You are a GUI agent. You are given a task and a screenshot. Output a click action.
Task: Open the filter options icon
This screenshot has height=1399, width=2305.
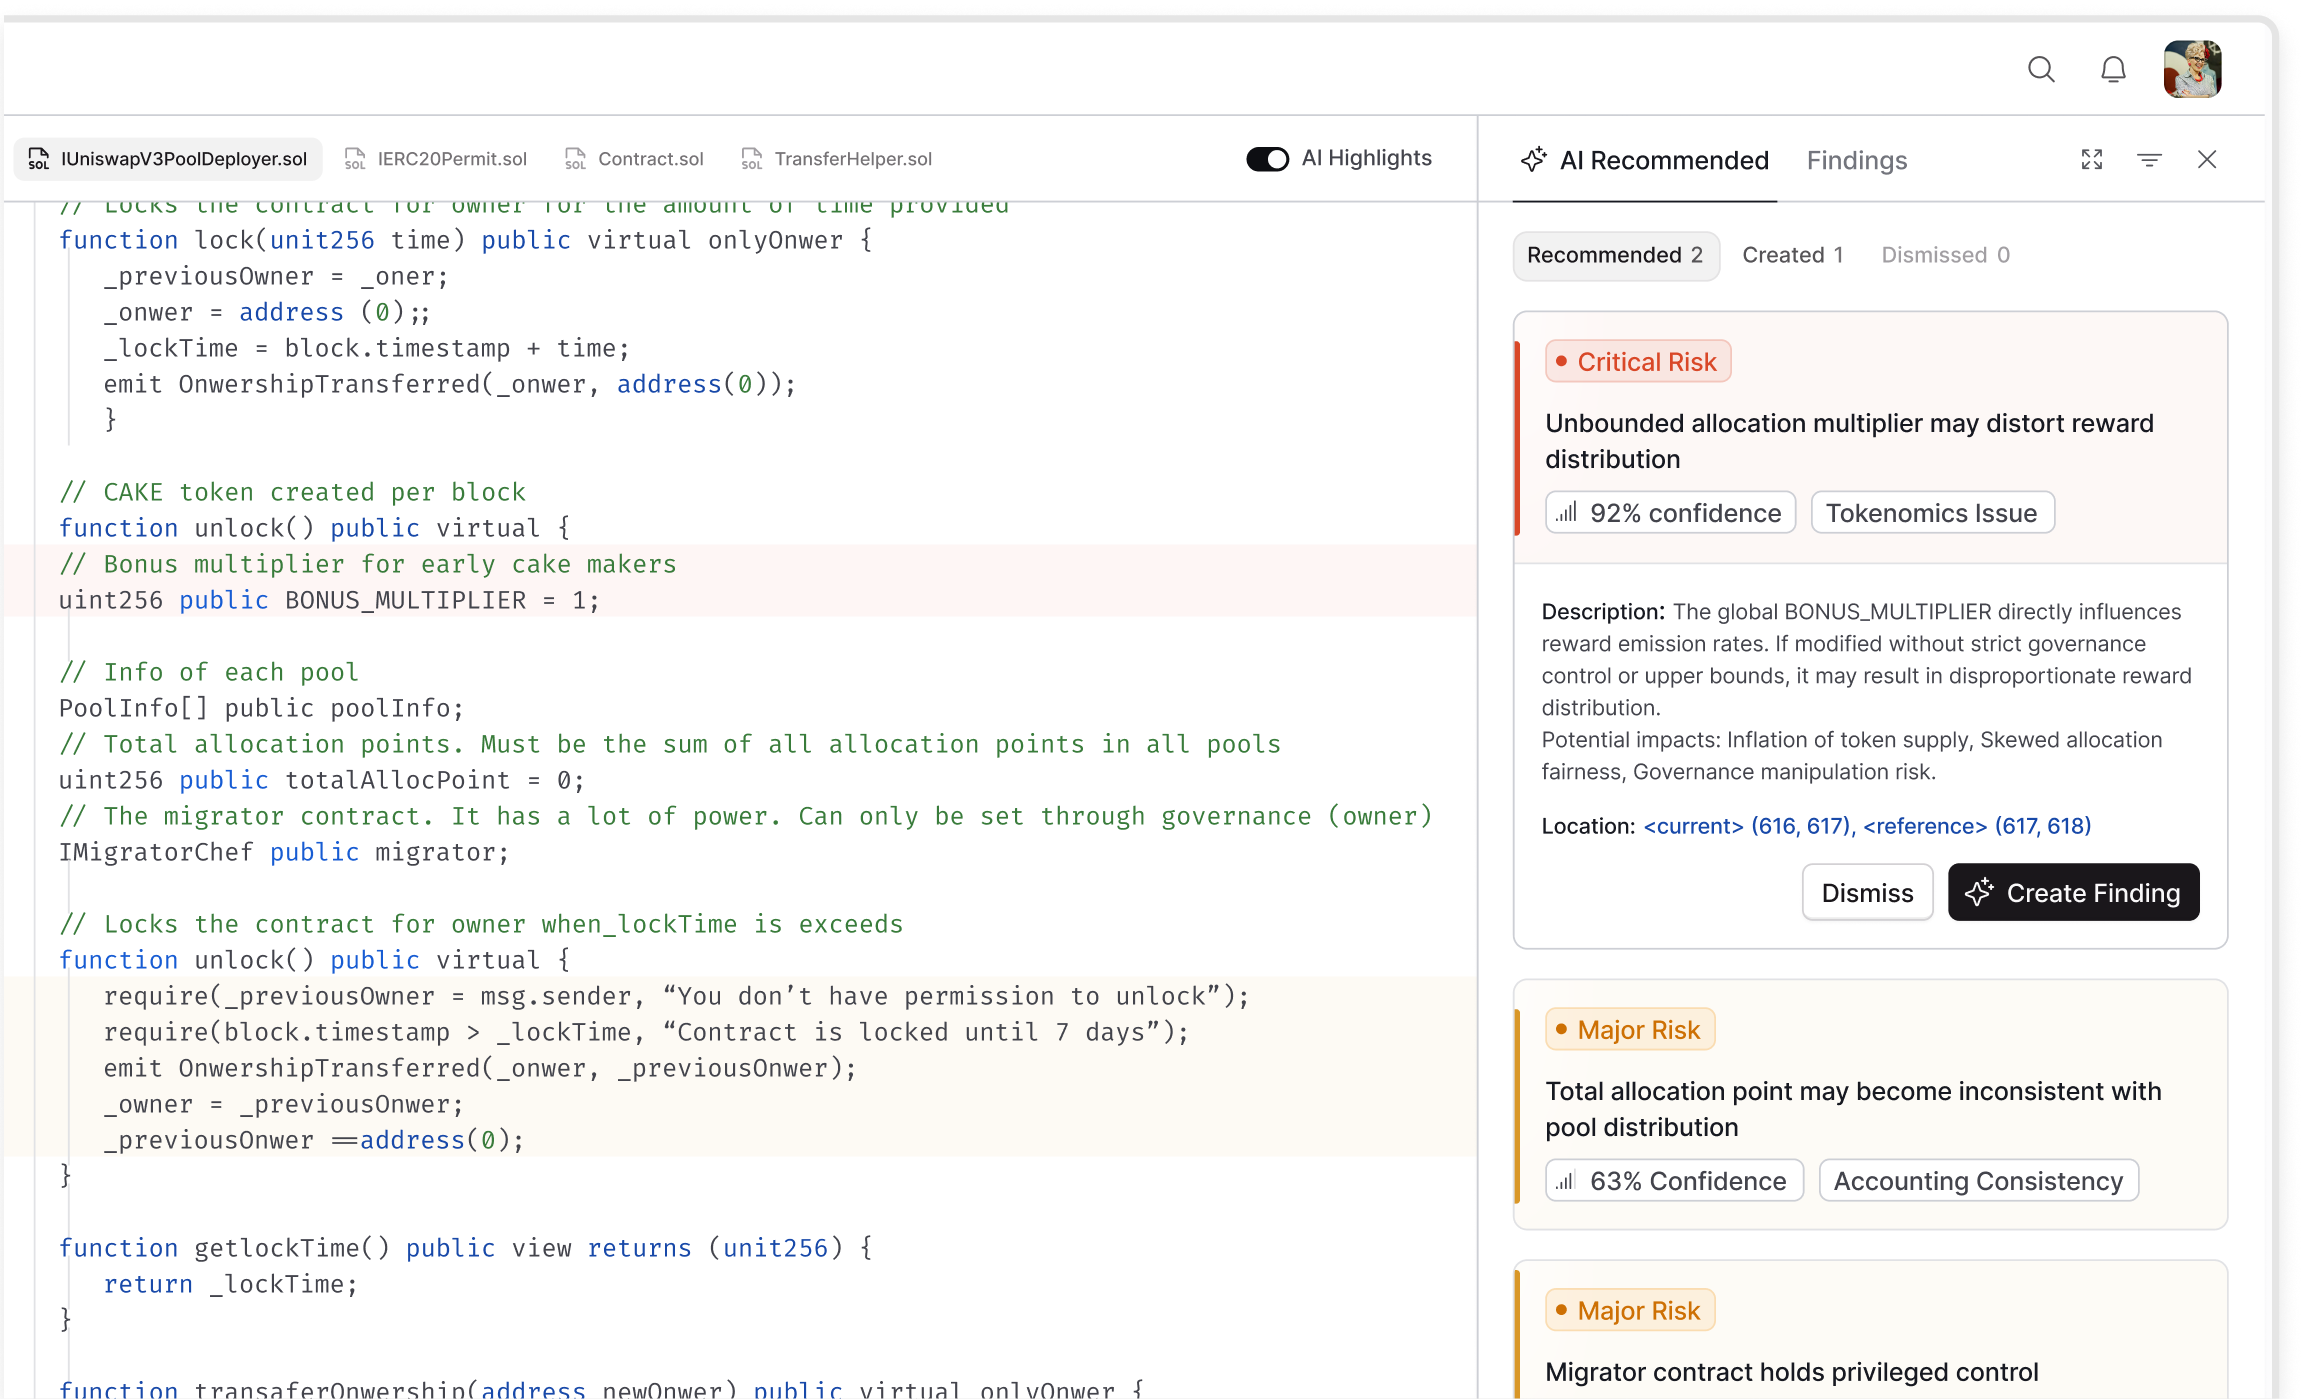[2149, 159]
